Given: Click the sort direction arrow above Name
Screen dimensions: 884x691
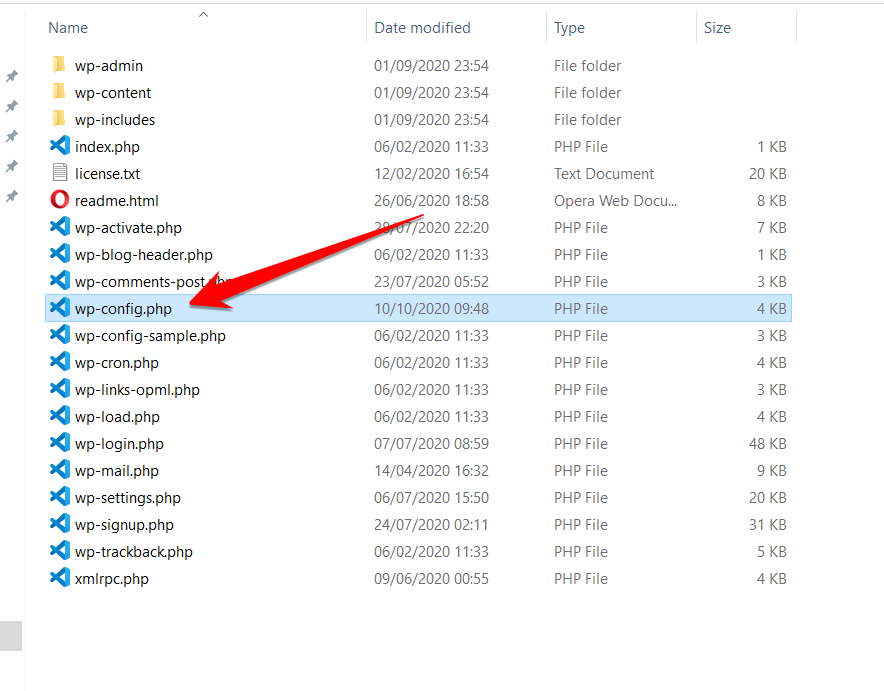Looking at the screenshot, I should (x=204, y=15).
